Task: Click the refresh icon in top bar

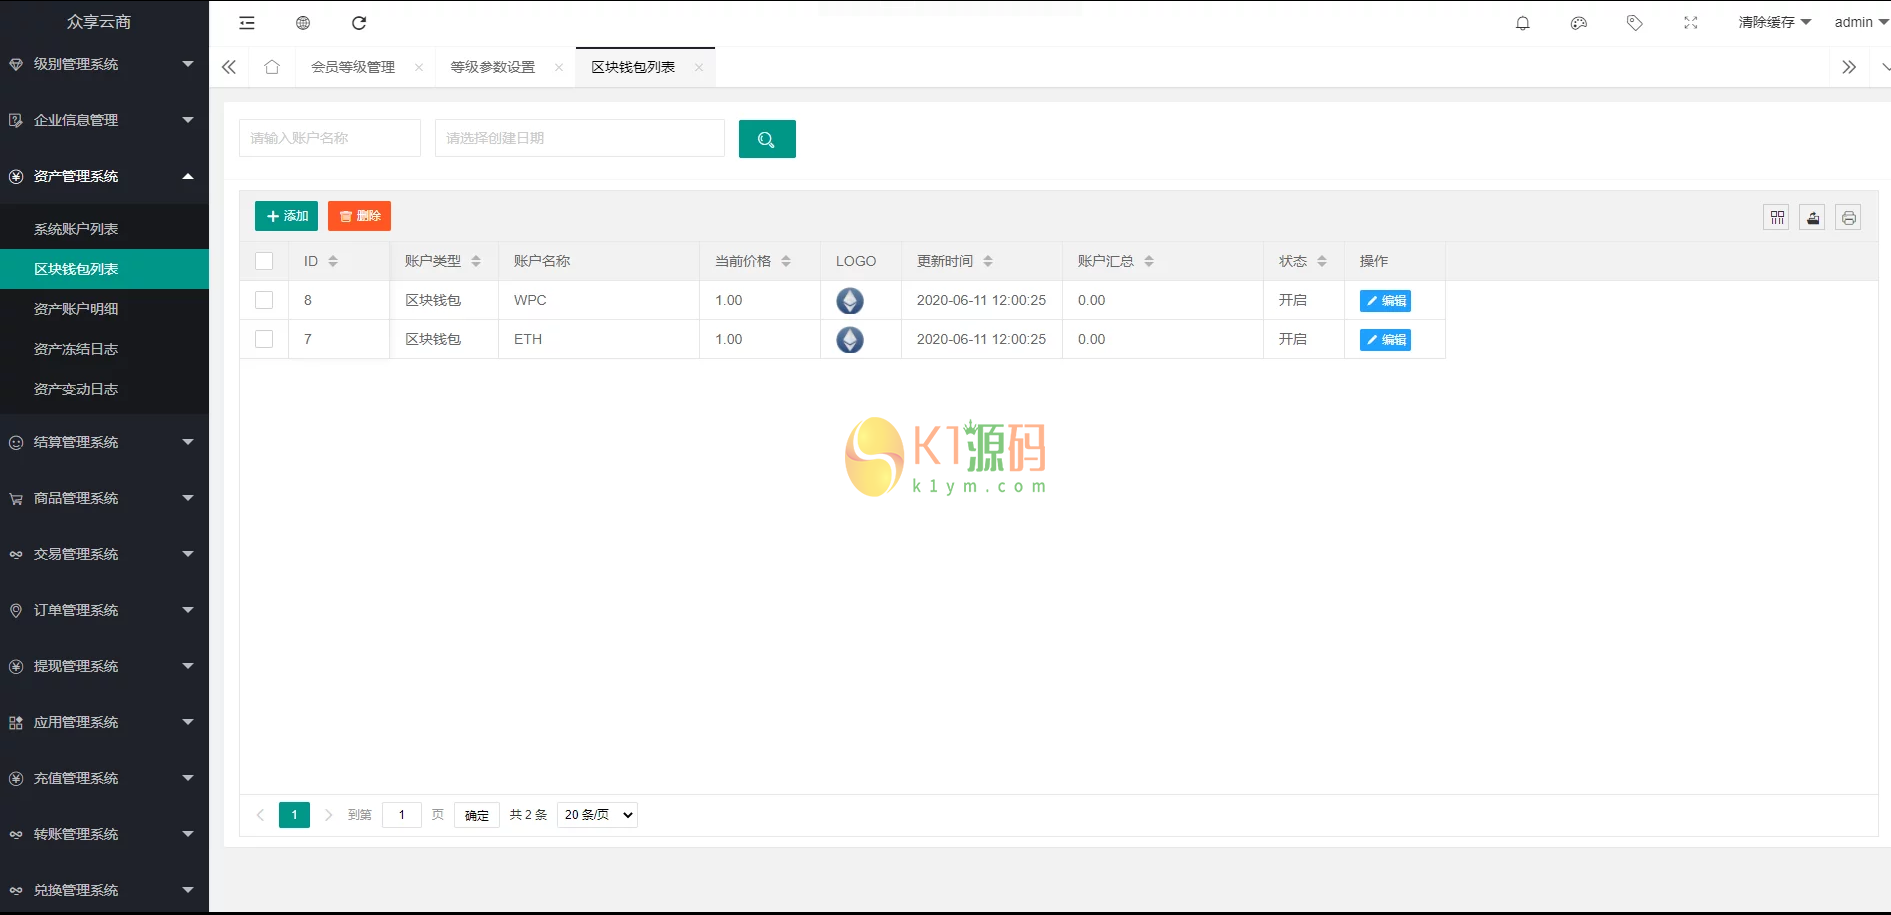Action: click(x=359, y=23)
